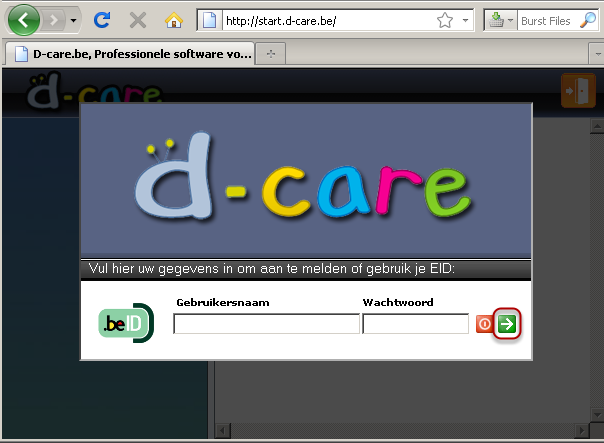Bookmark this page using the star icon
Image resolution: width=604 pixels, height=443 pixels.
click(x=445, y=20)
